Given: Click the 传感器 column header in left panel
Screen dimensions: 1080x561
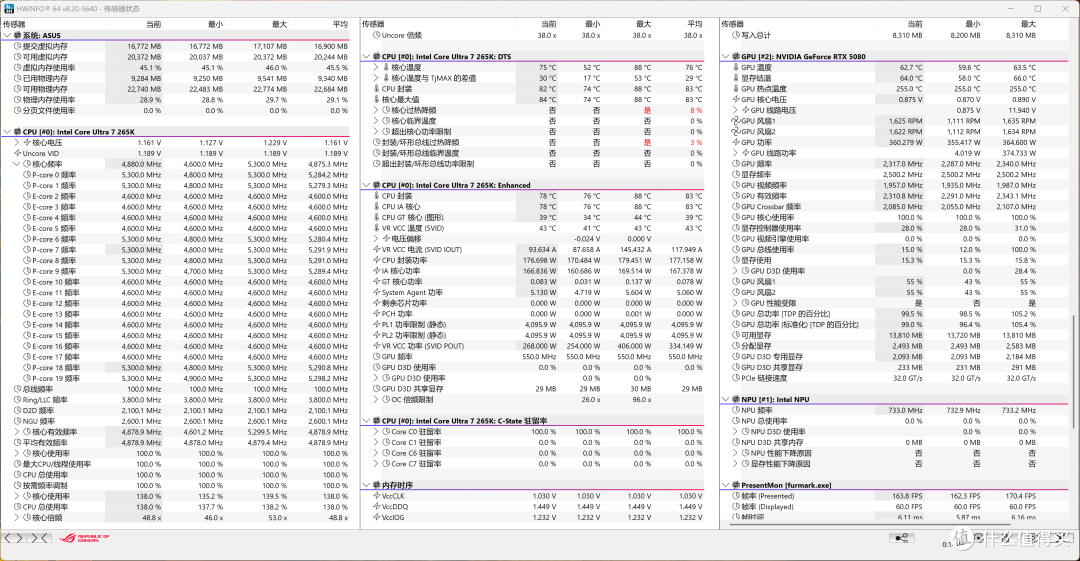Looking at the screenshot, I should pos(14,24).
